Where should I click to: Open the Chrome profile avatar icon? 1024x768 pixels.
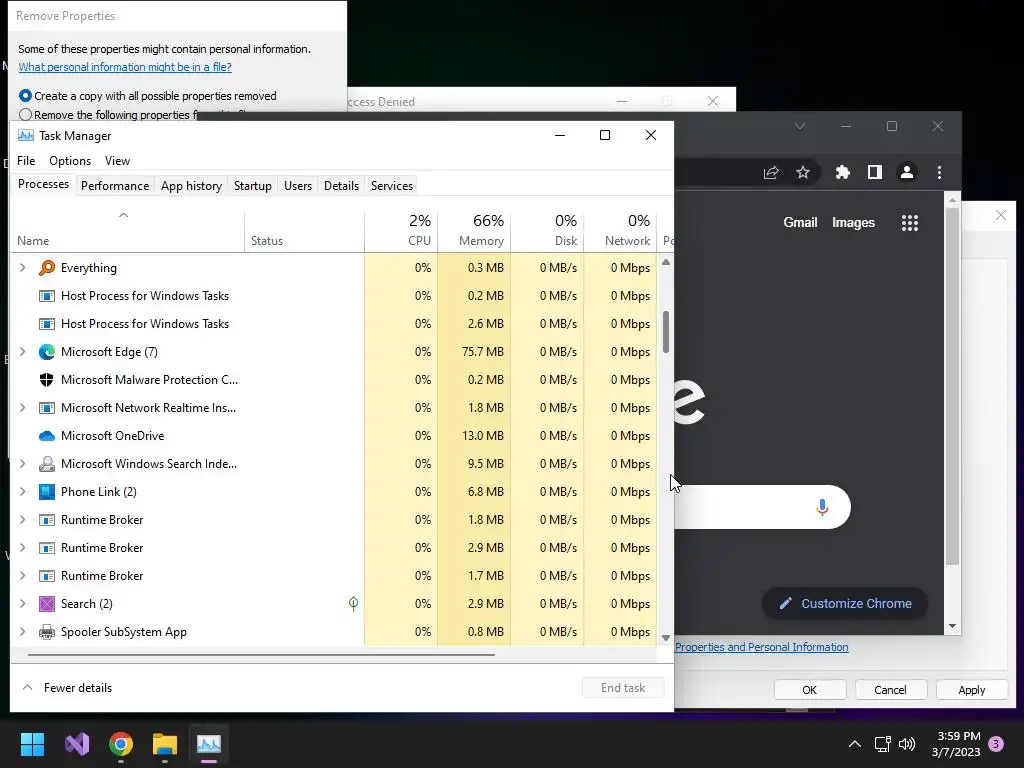click(906, 172)
